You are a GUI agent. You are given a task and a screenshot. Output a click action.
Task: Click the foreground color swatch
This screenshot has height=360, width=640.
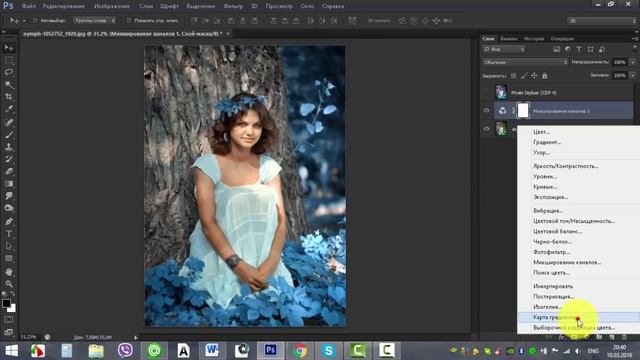click(x=6, y=304)
